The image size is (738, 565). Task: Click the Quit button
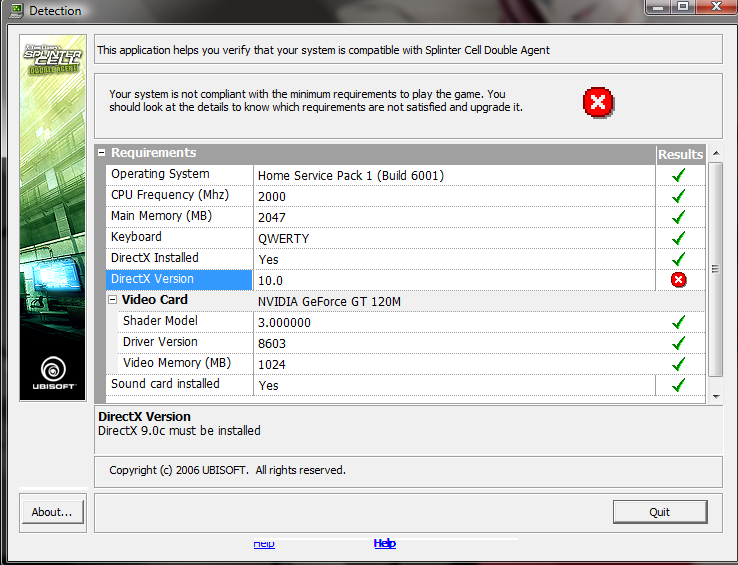click(660, 512)
